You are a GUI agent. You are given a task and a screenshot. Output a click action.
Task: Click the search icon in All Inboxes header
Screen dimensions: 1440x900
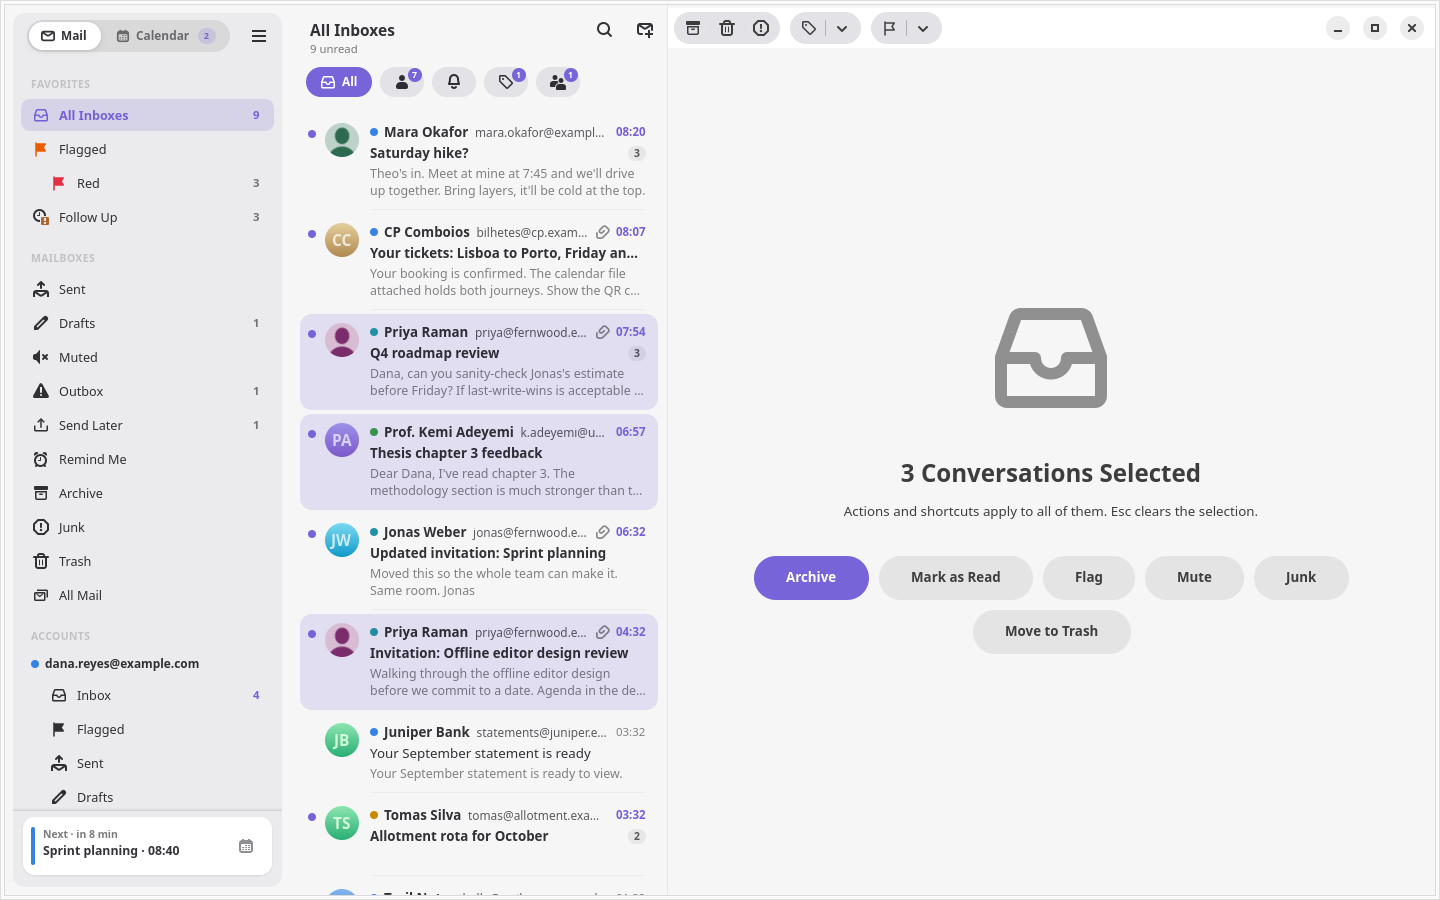coord(604,30)
